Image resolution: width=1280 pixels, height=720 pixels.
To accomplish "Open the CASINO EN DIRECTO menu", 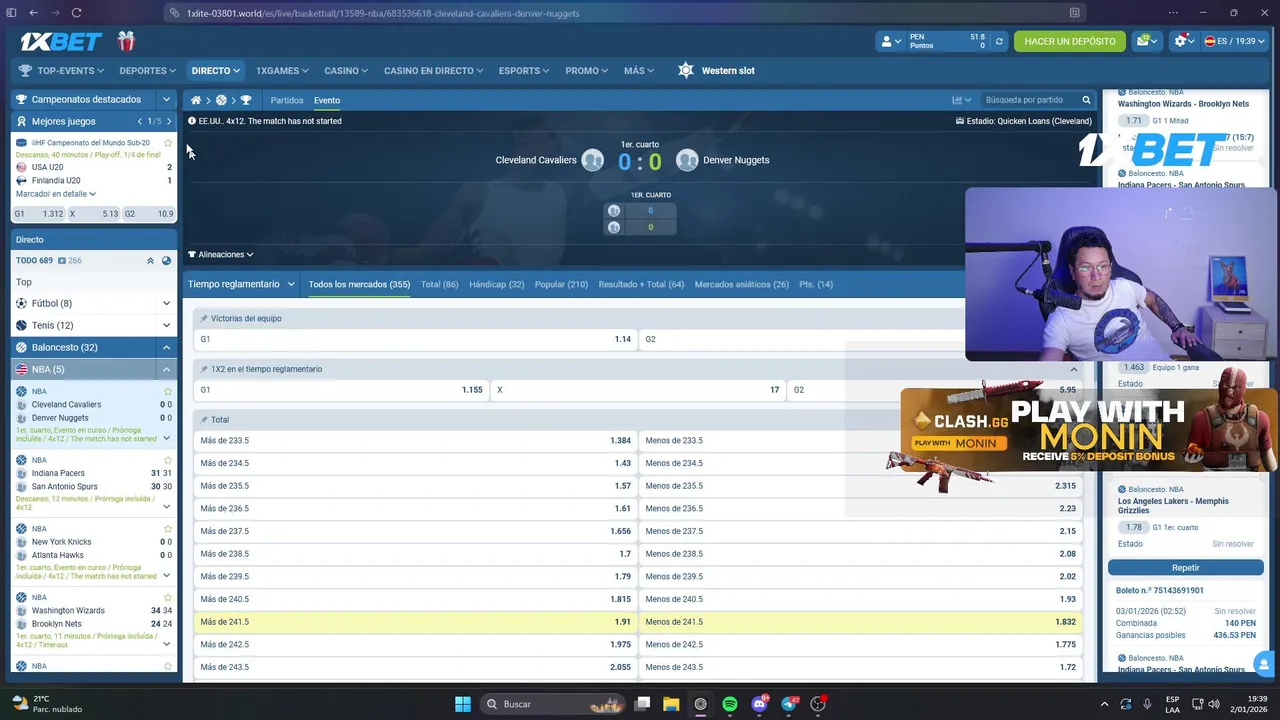I will pyautogui.click(x=433, y=70).
